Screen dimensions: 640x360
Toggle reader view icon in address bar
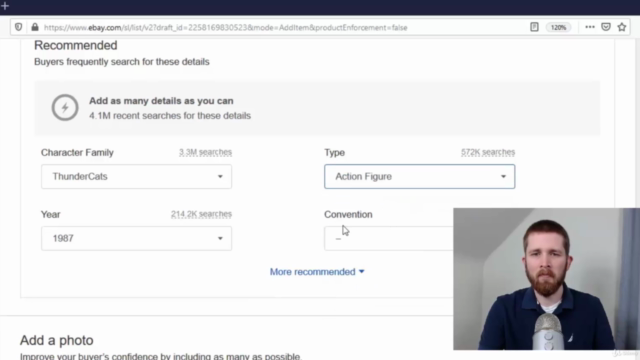pos(534,27)
